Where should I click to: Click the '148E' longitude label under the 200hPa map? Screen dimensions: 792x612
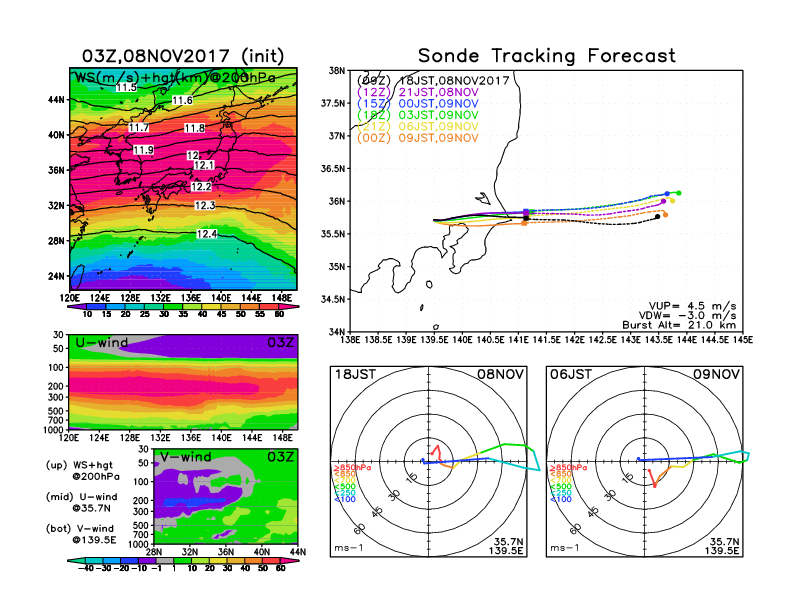click(x=282, y=298)
